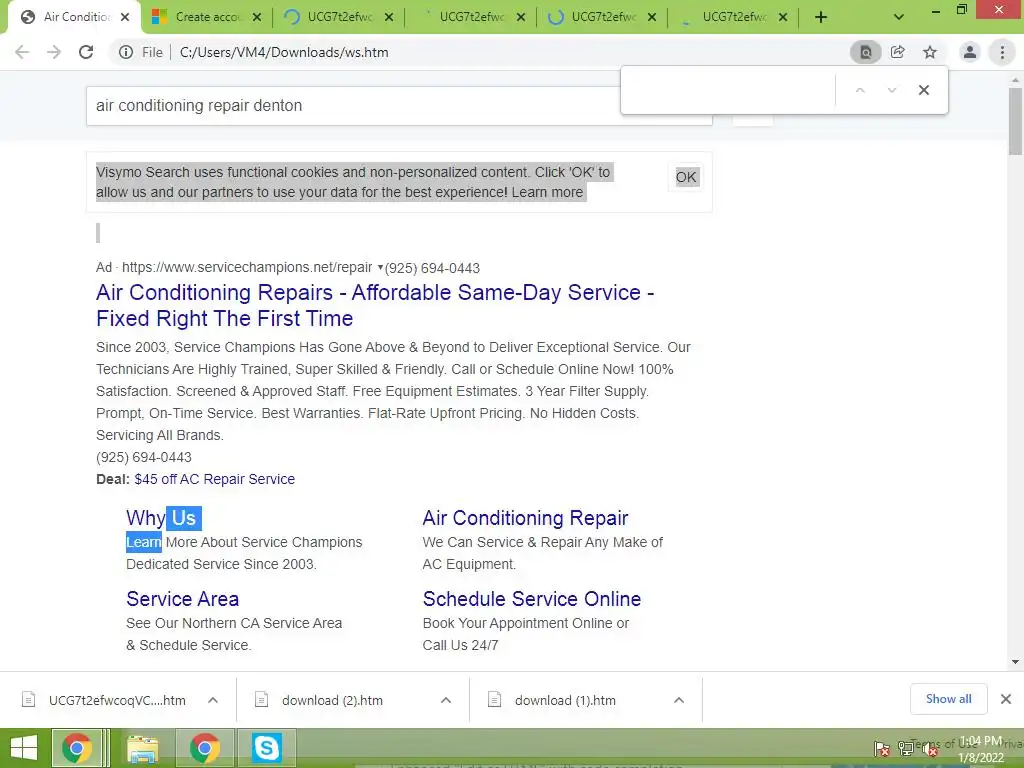The height and width of the screenshot is (768, 1024).
Task: Open the Learn more cookie link
Action: [x=547, y=192]
